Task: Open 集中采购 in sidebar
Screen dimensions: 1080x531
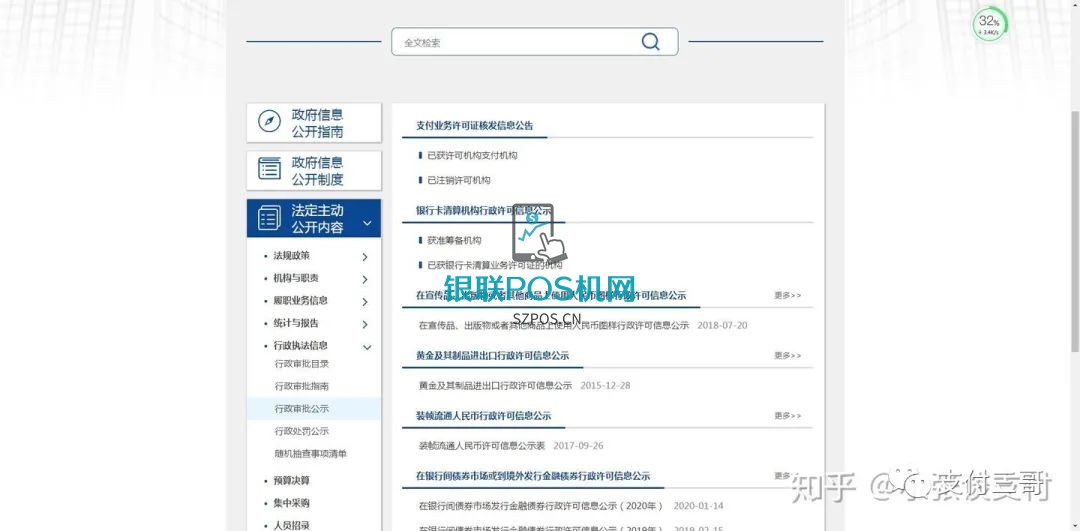Action: coord(291,503)
